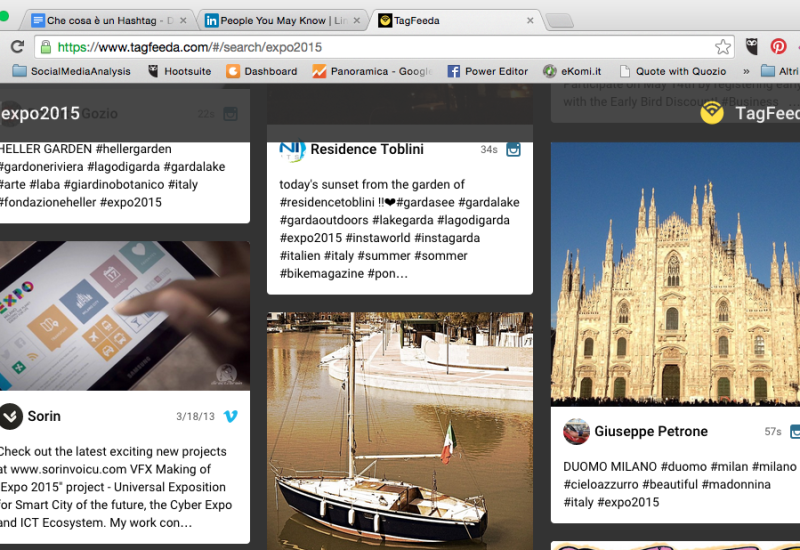Open the Samsung tablet Expo video thumbnail
The width and height of the screenshot is (800, 550).
[124, 316]
